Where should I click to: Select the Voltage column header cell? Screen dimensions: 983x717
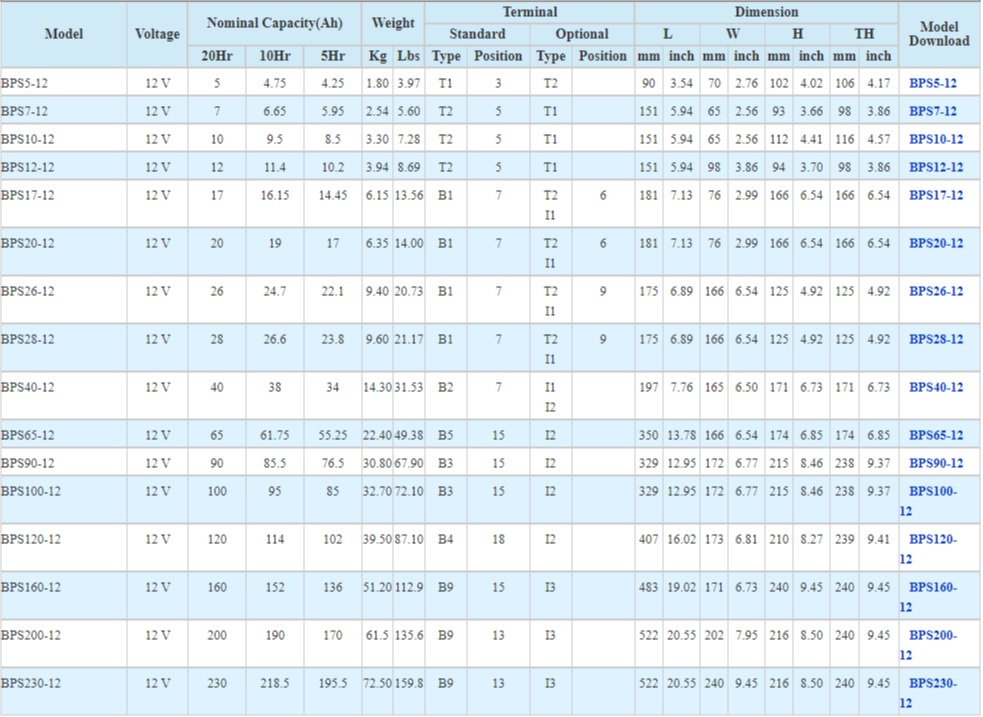(x=157, y=34)
